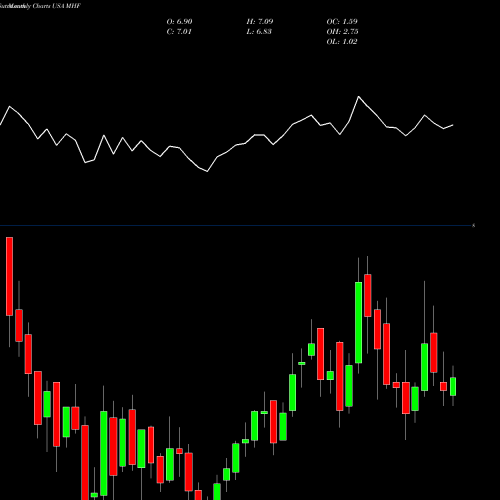Click the price axis label '8'
500x500 pixels.
point(474,226)
